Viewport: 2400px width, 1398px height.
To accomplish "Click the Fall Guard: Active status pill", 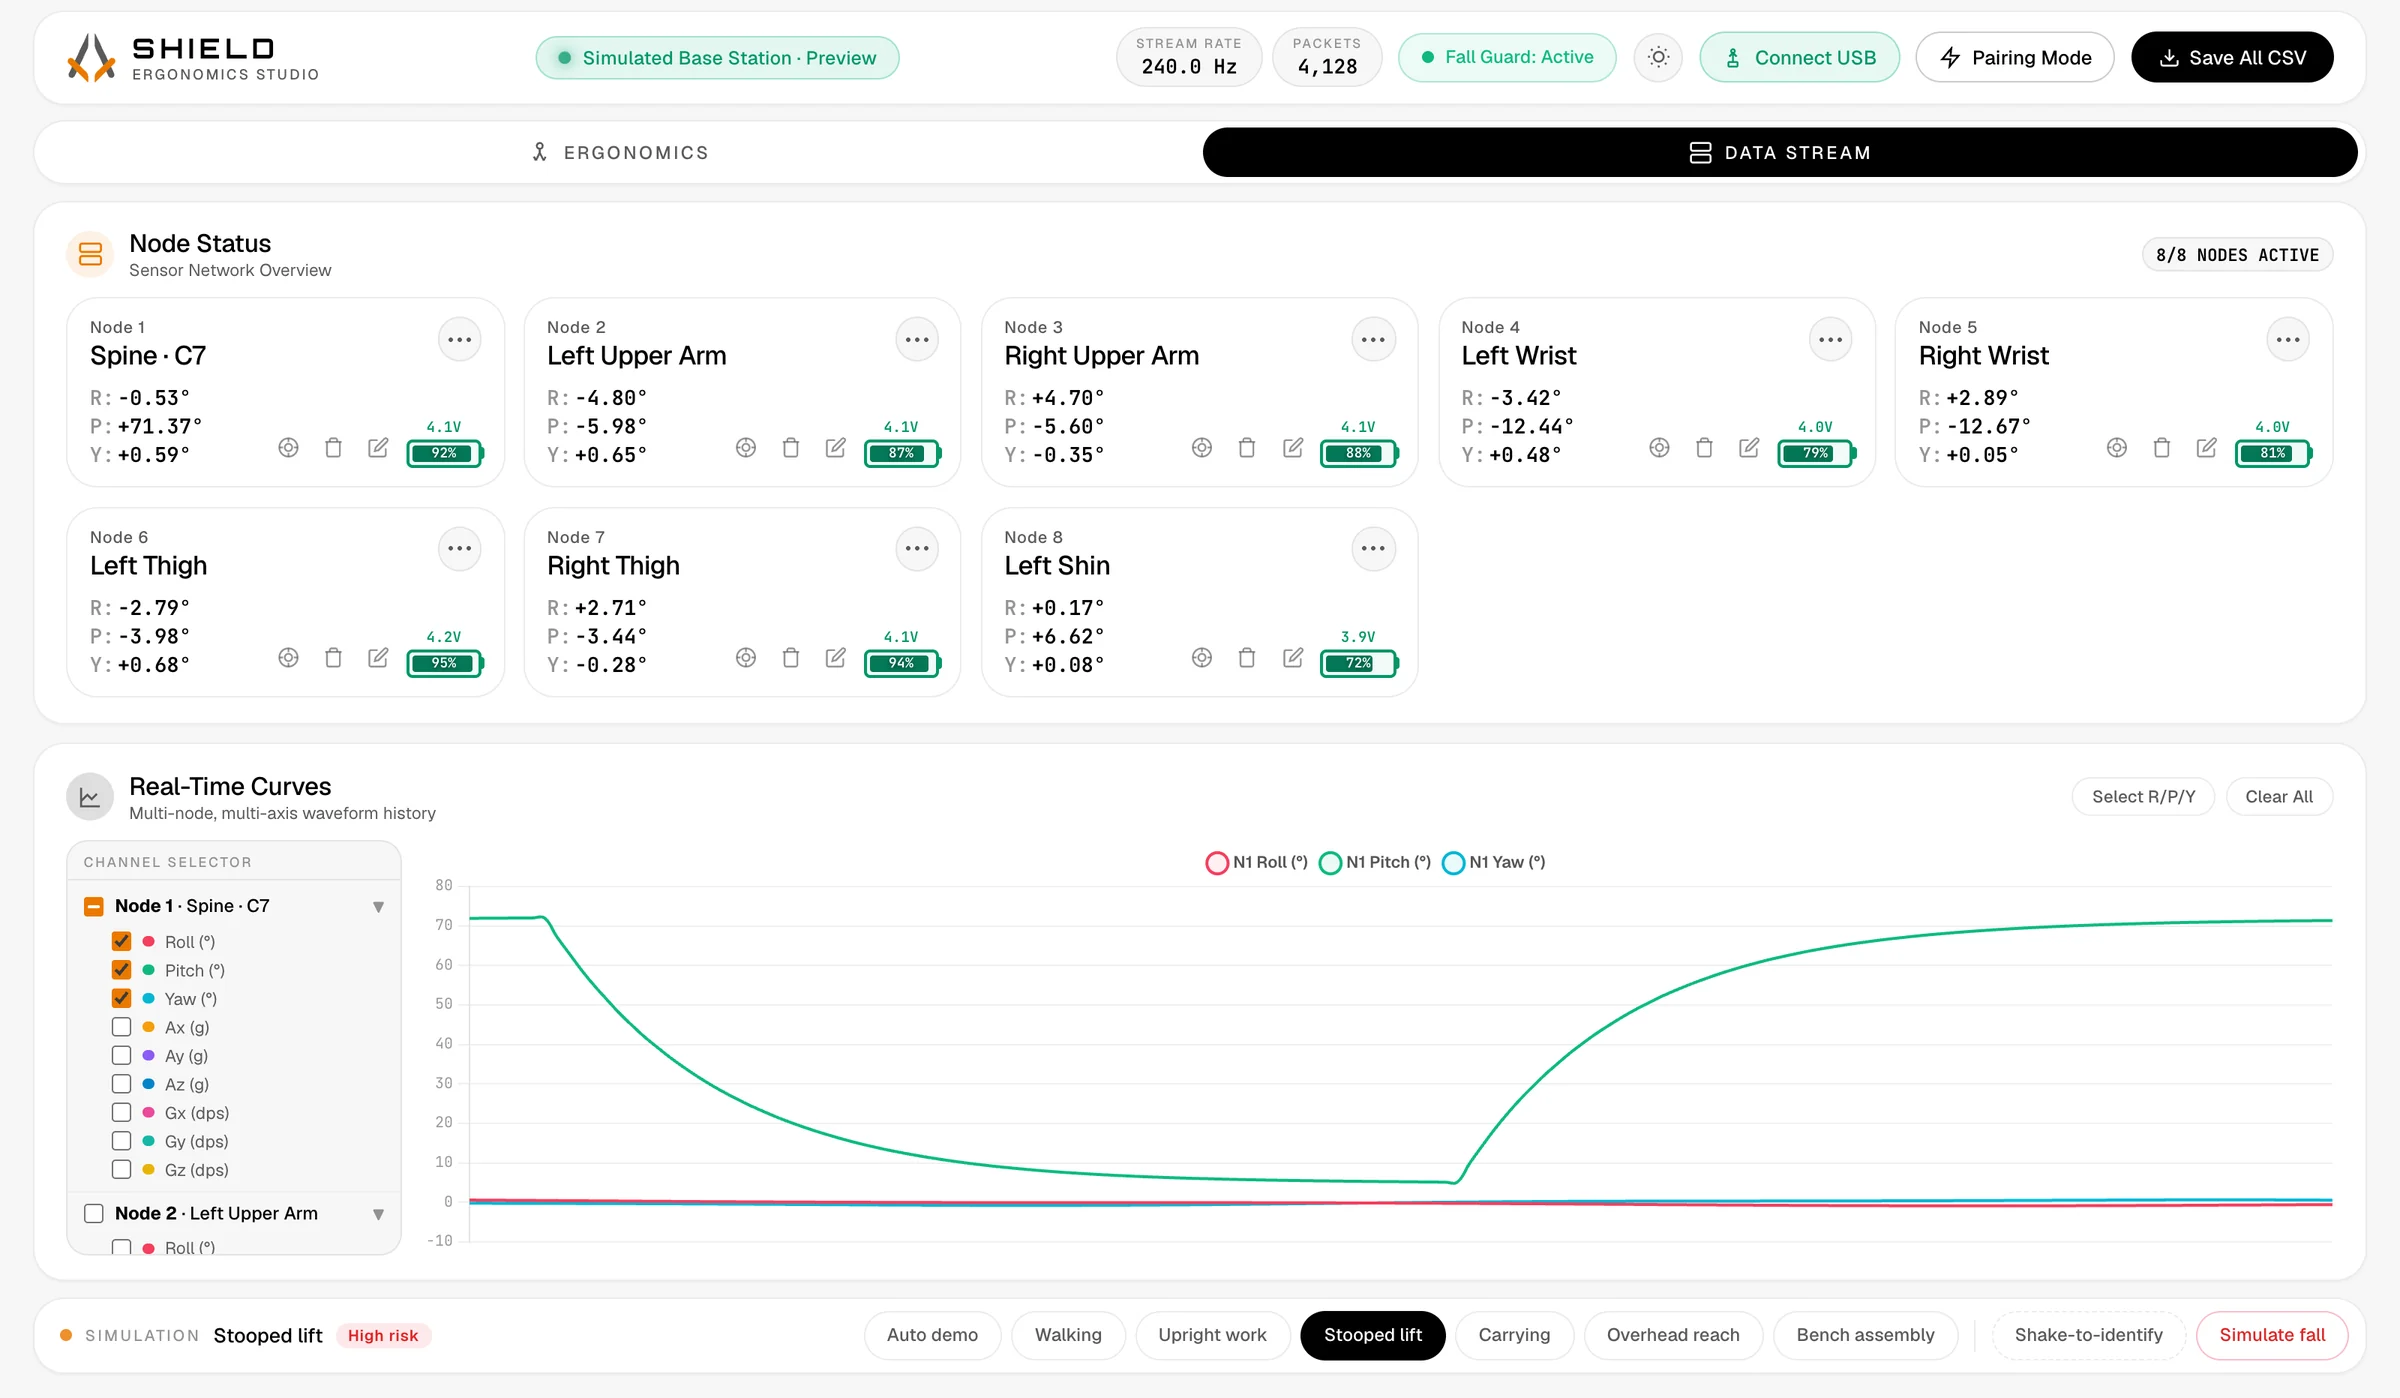I will click(1507, 57).
